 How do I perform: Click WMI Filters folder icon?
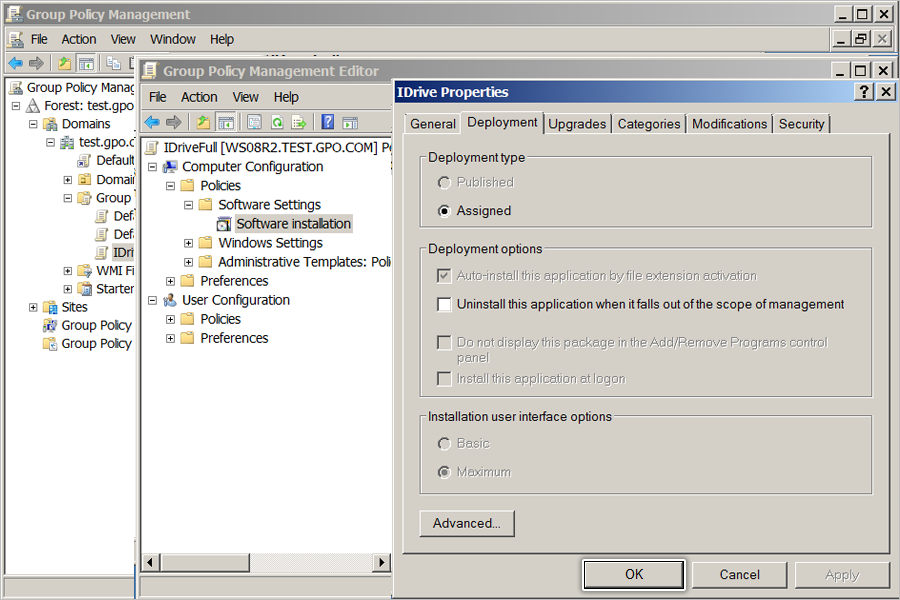[85, 270]
